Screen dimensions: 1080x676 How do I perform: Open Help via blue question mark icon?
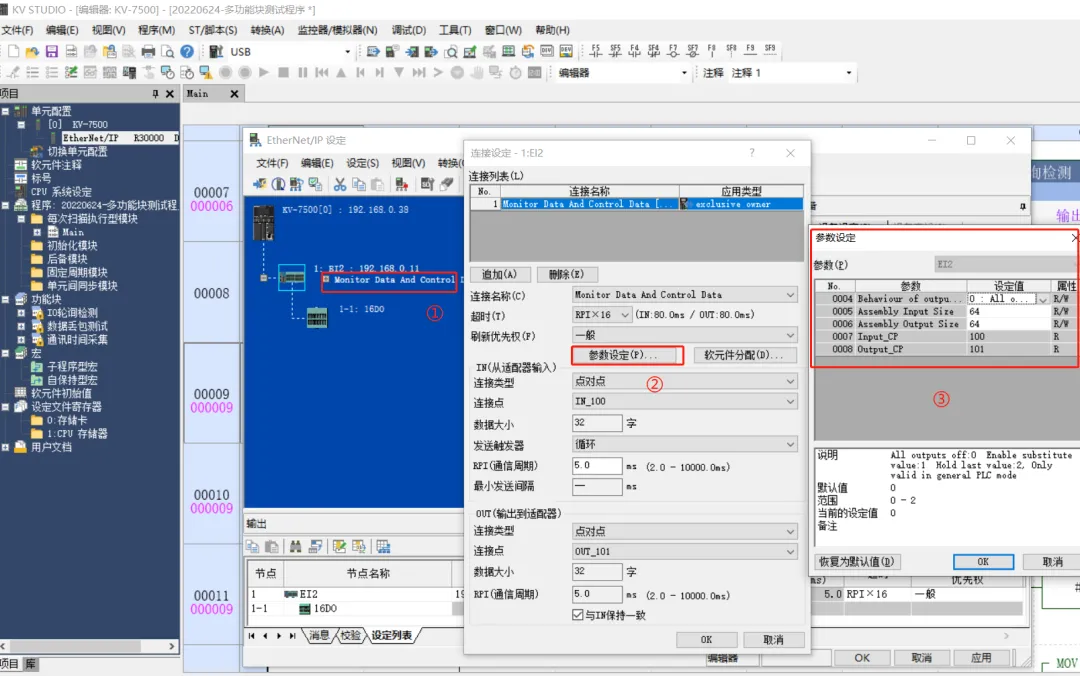(x=187, y=51)
